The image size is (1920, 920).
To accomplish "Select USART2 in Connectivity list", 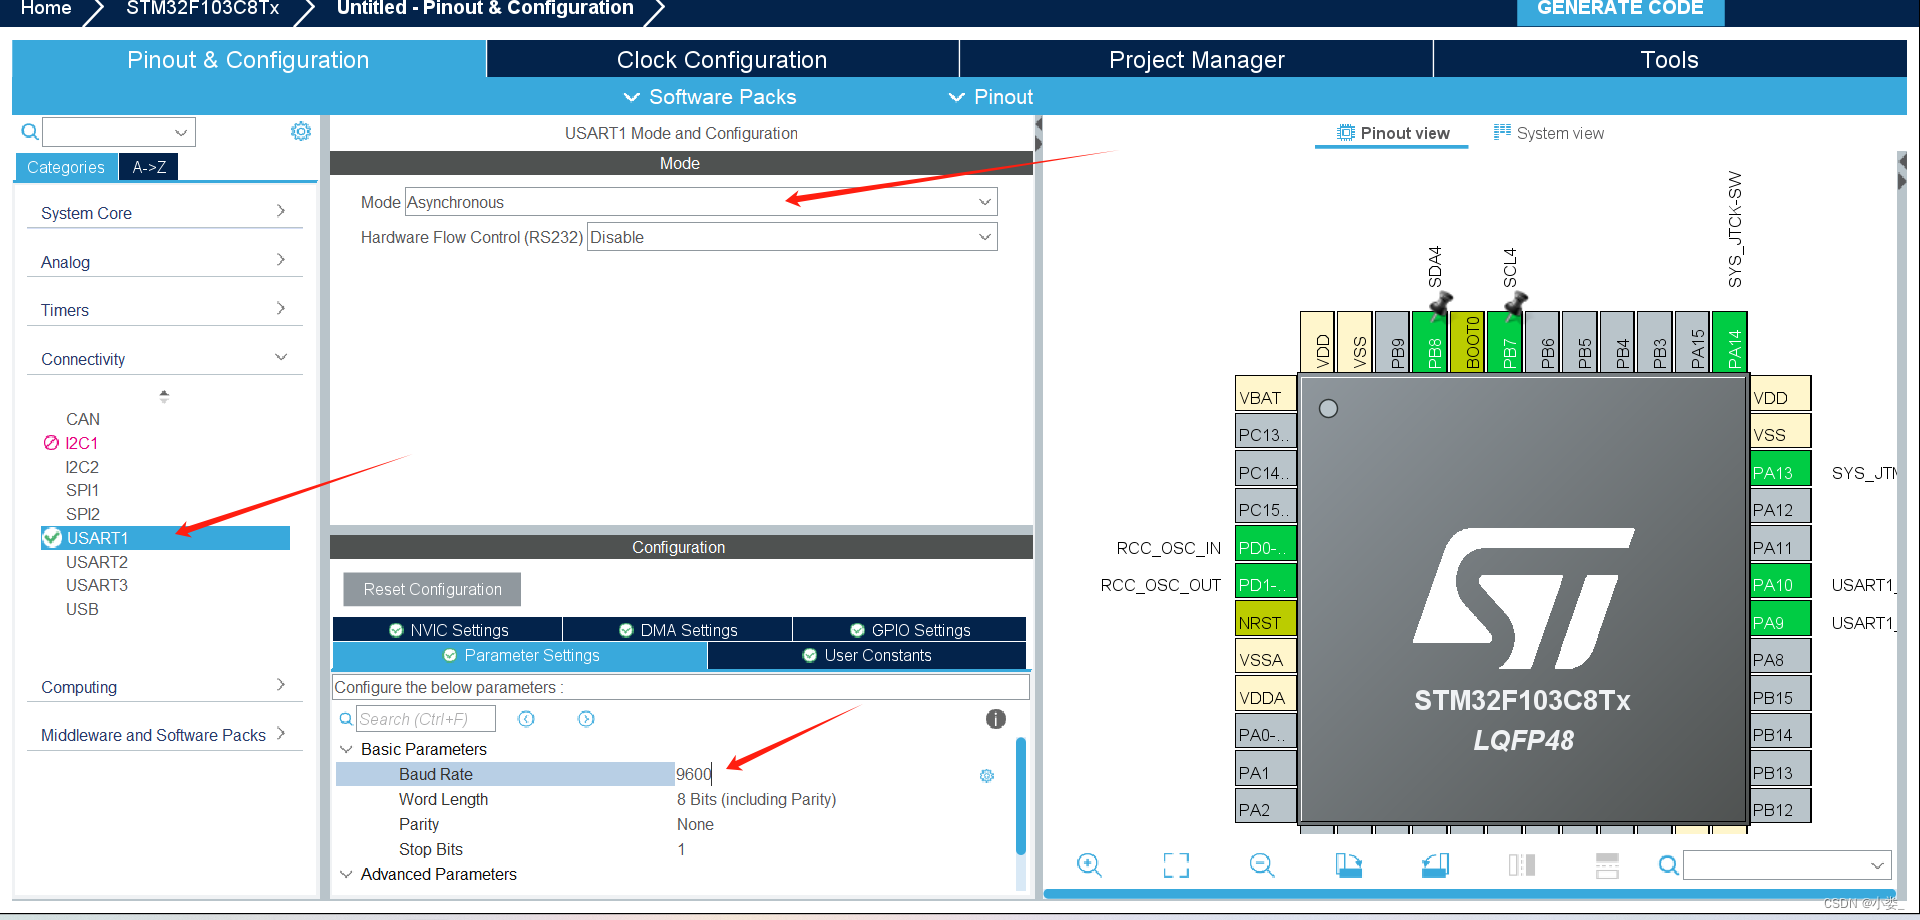I will coord(97,562).
